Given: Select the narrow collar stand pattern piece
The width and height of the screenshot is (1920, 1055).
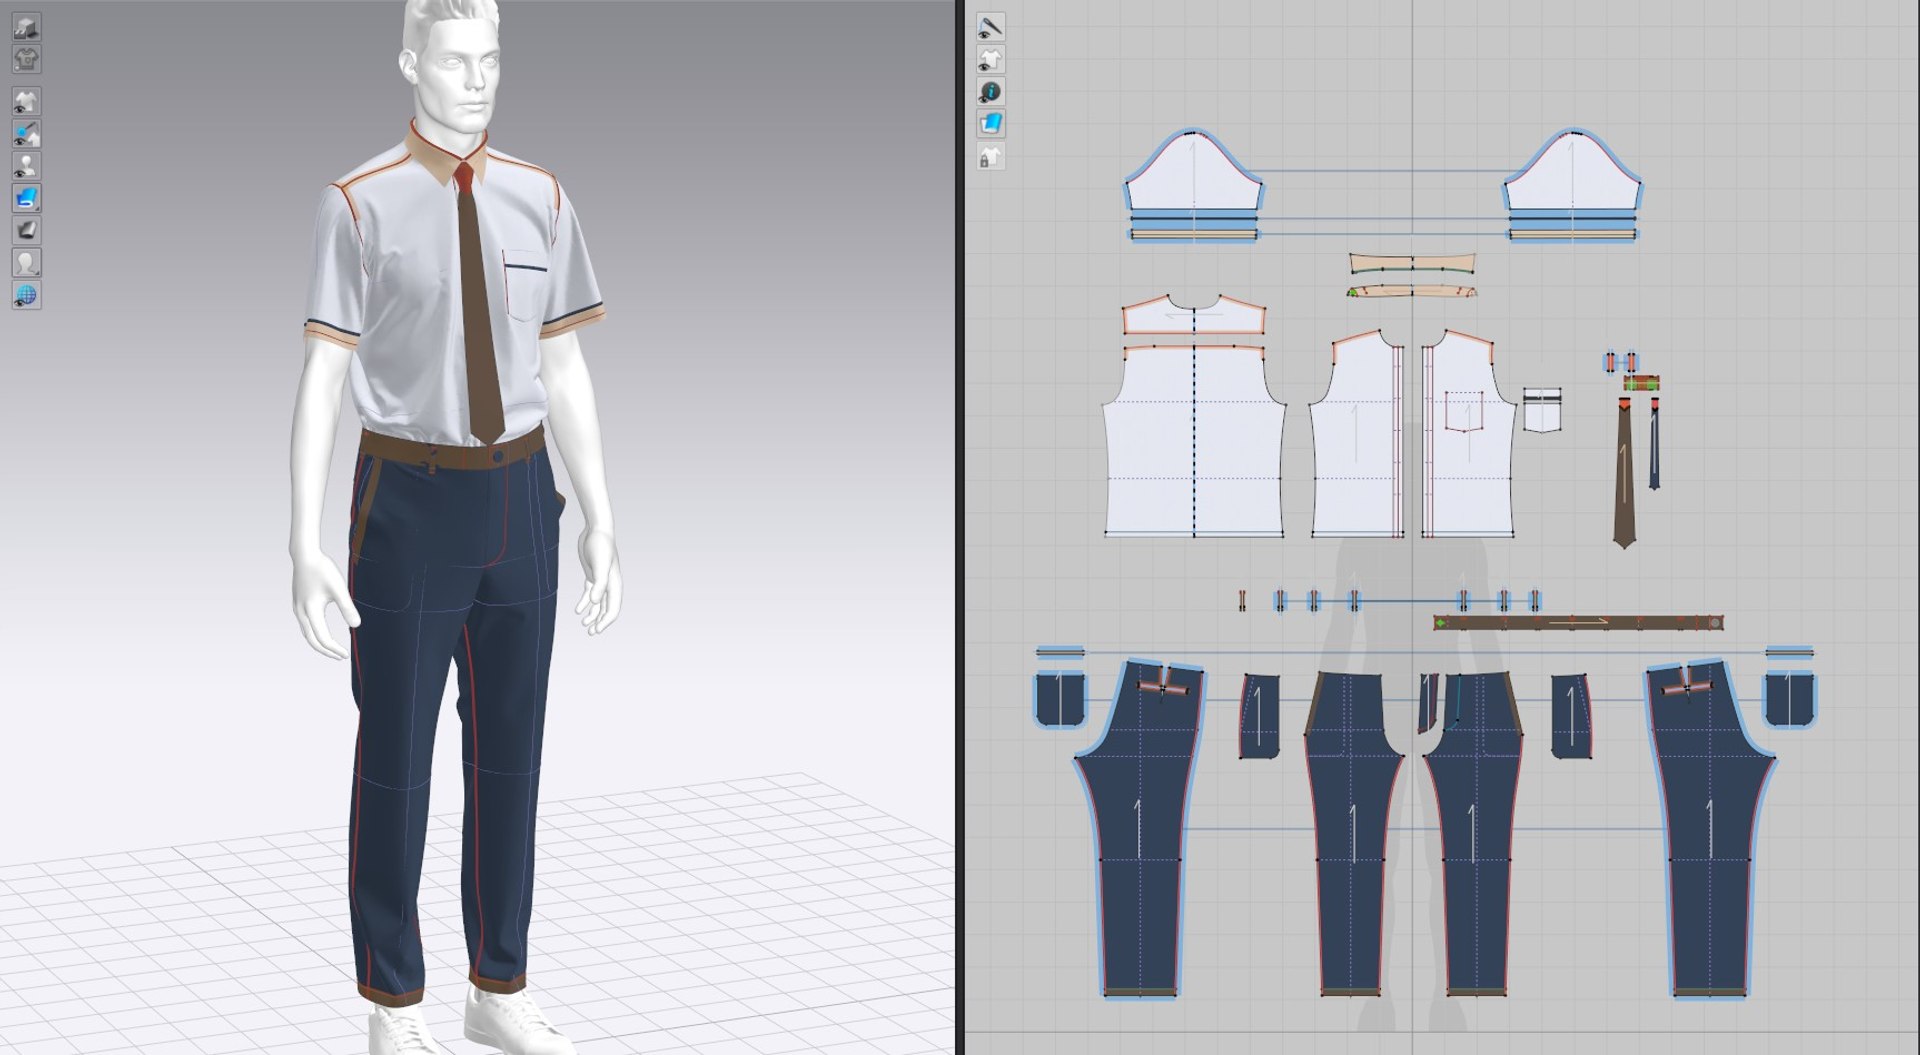Looking at the screenshot, I should click(x=1412, y=291).
